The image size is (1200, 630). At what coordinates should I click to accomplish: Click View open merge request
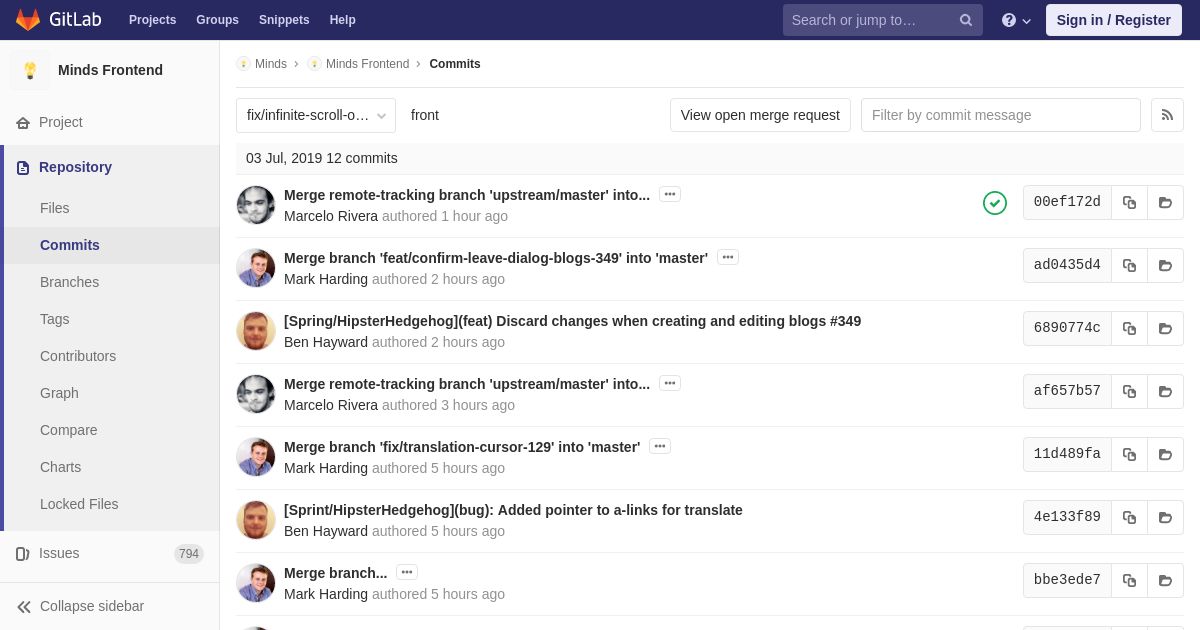coord(760,115)
